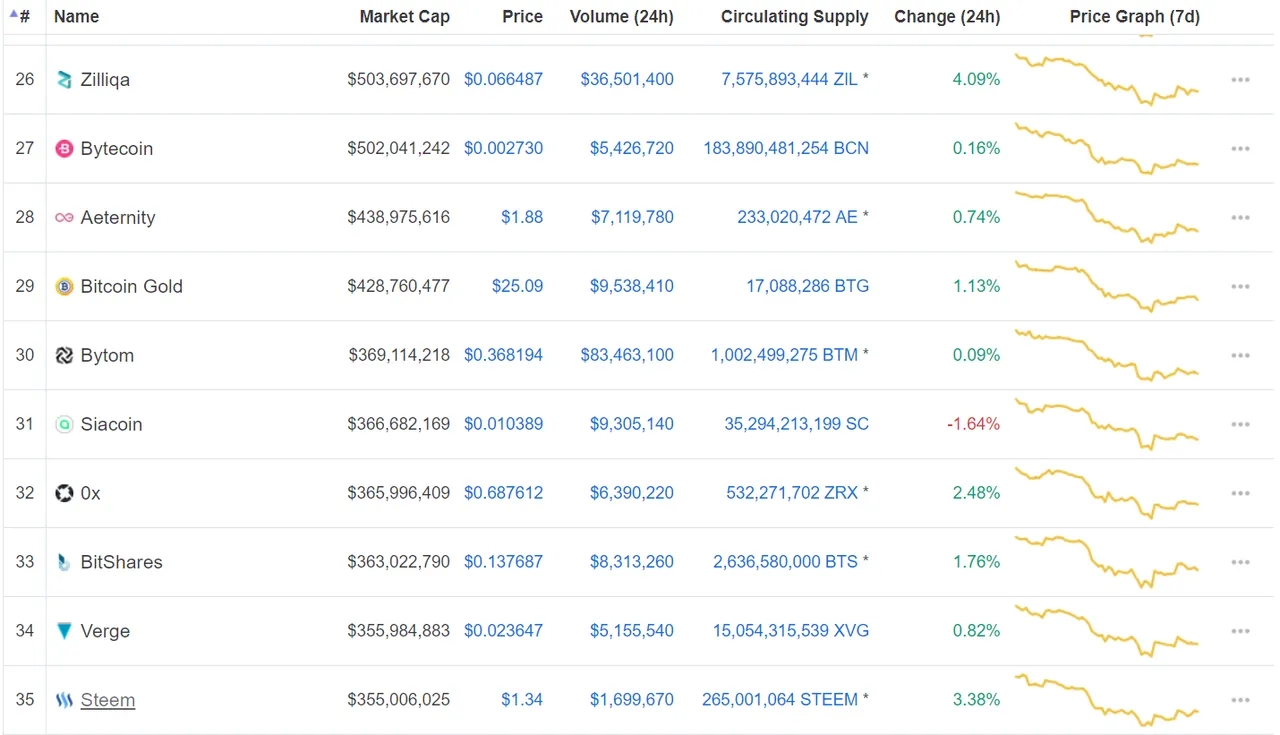Sort by Change (24h) column header
Viewport: 1280px width, 735px height.
pyautogui.click(x=947, y=17)
